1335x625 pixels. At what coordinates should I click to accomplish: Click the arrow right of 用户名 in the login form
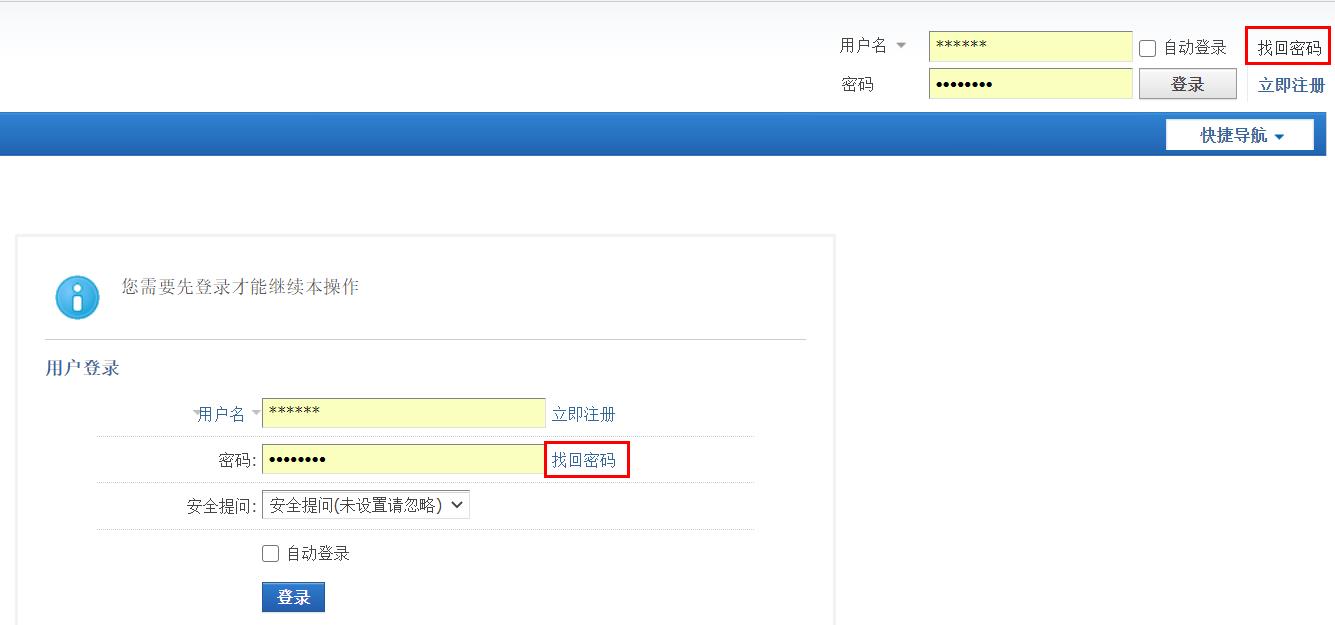pos(256,414)
